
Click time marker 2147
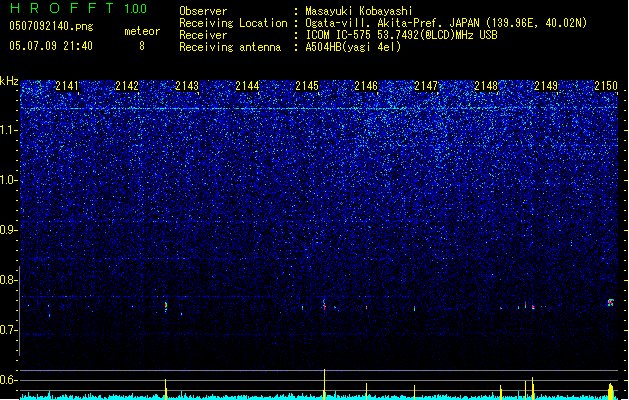(426, 85)
